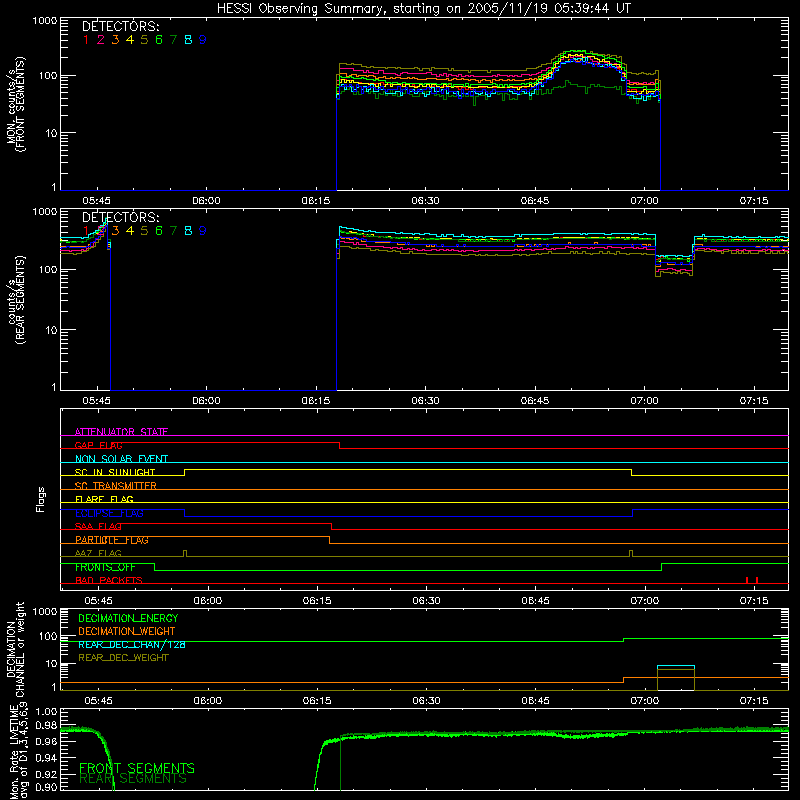Click the 1000 value on the decimation axis
Image resolution: width=800 pixels, height=800 pixels.
[x=45, y=612]
